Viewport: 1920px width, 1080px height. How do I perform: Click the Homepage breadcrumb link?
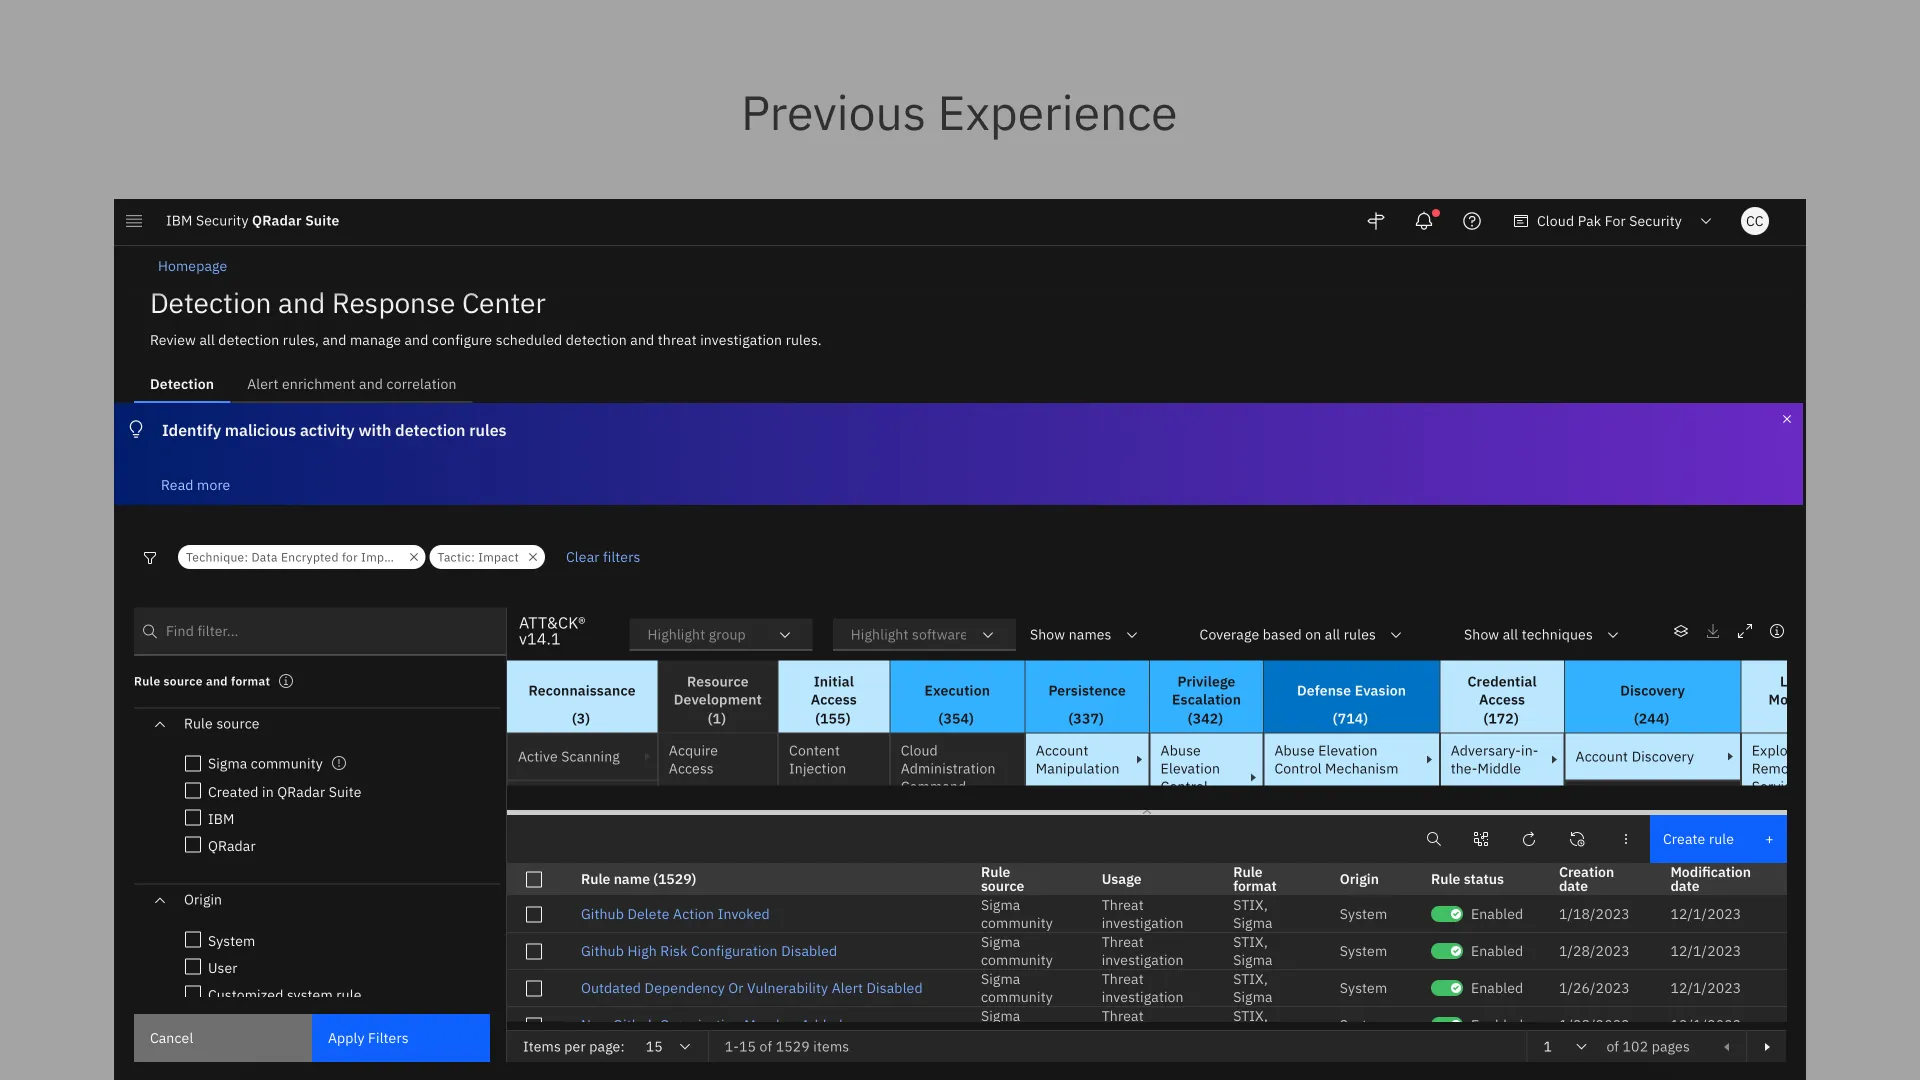192,266
